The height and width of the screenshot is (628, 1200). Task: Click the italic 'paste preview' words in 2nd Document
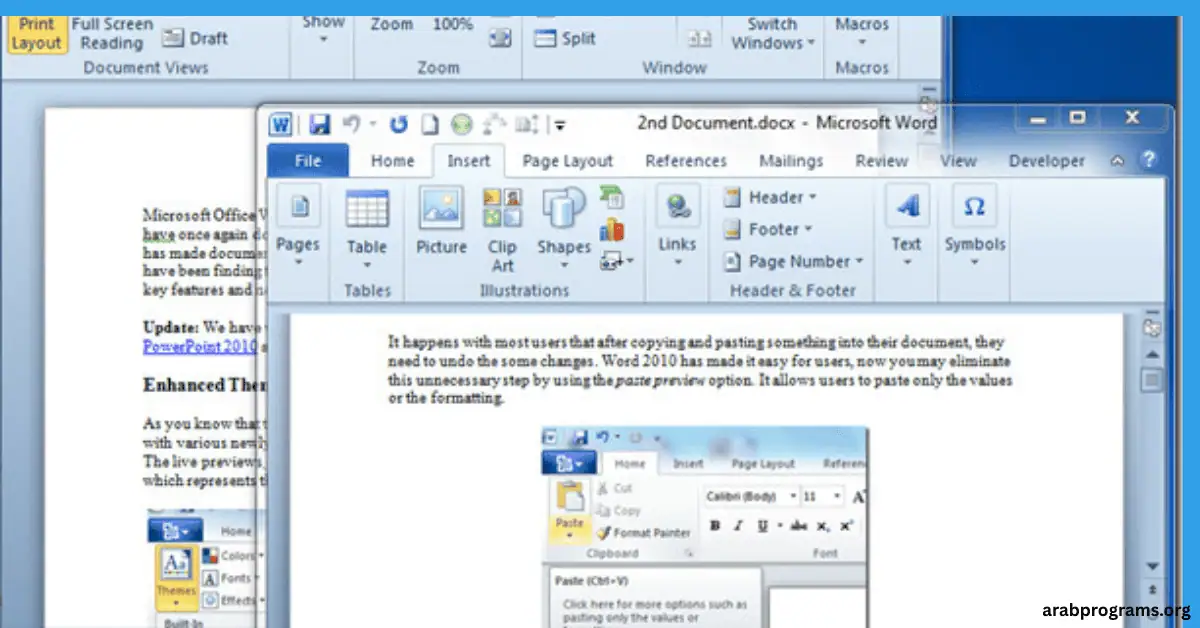(x=659, y=380)
